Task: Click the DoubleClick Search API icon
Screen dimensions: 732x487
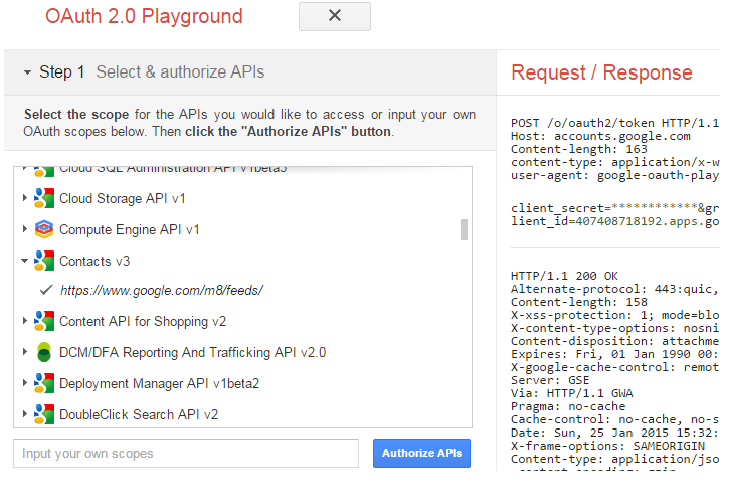Action: (x=43, y=414)
